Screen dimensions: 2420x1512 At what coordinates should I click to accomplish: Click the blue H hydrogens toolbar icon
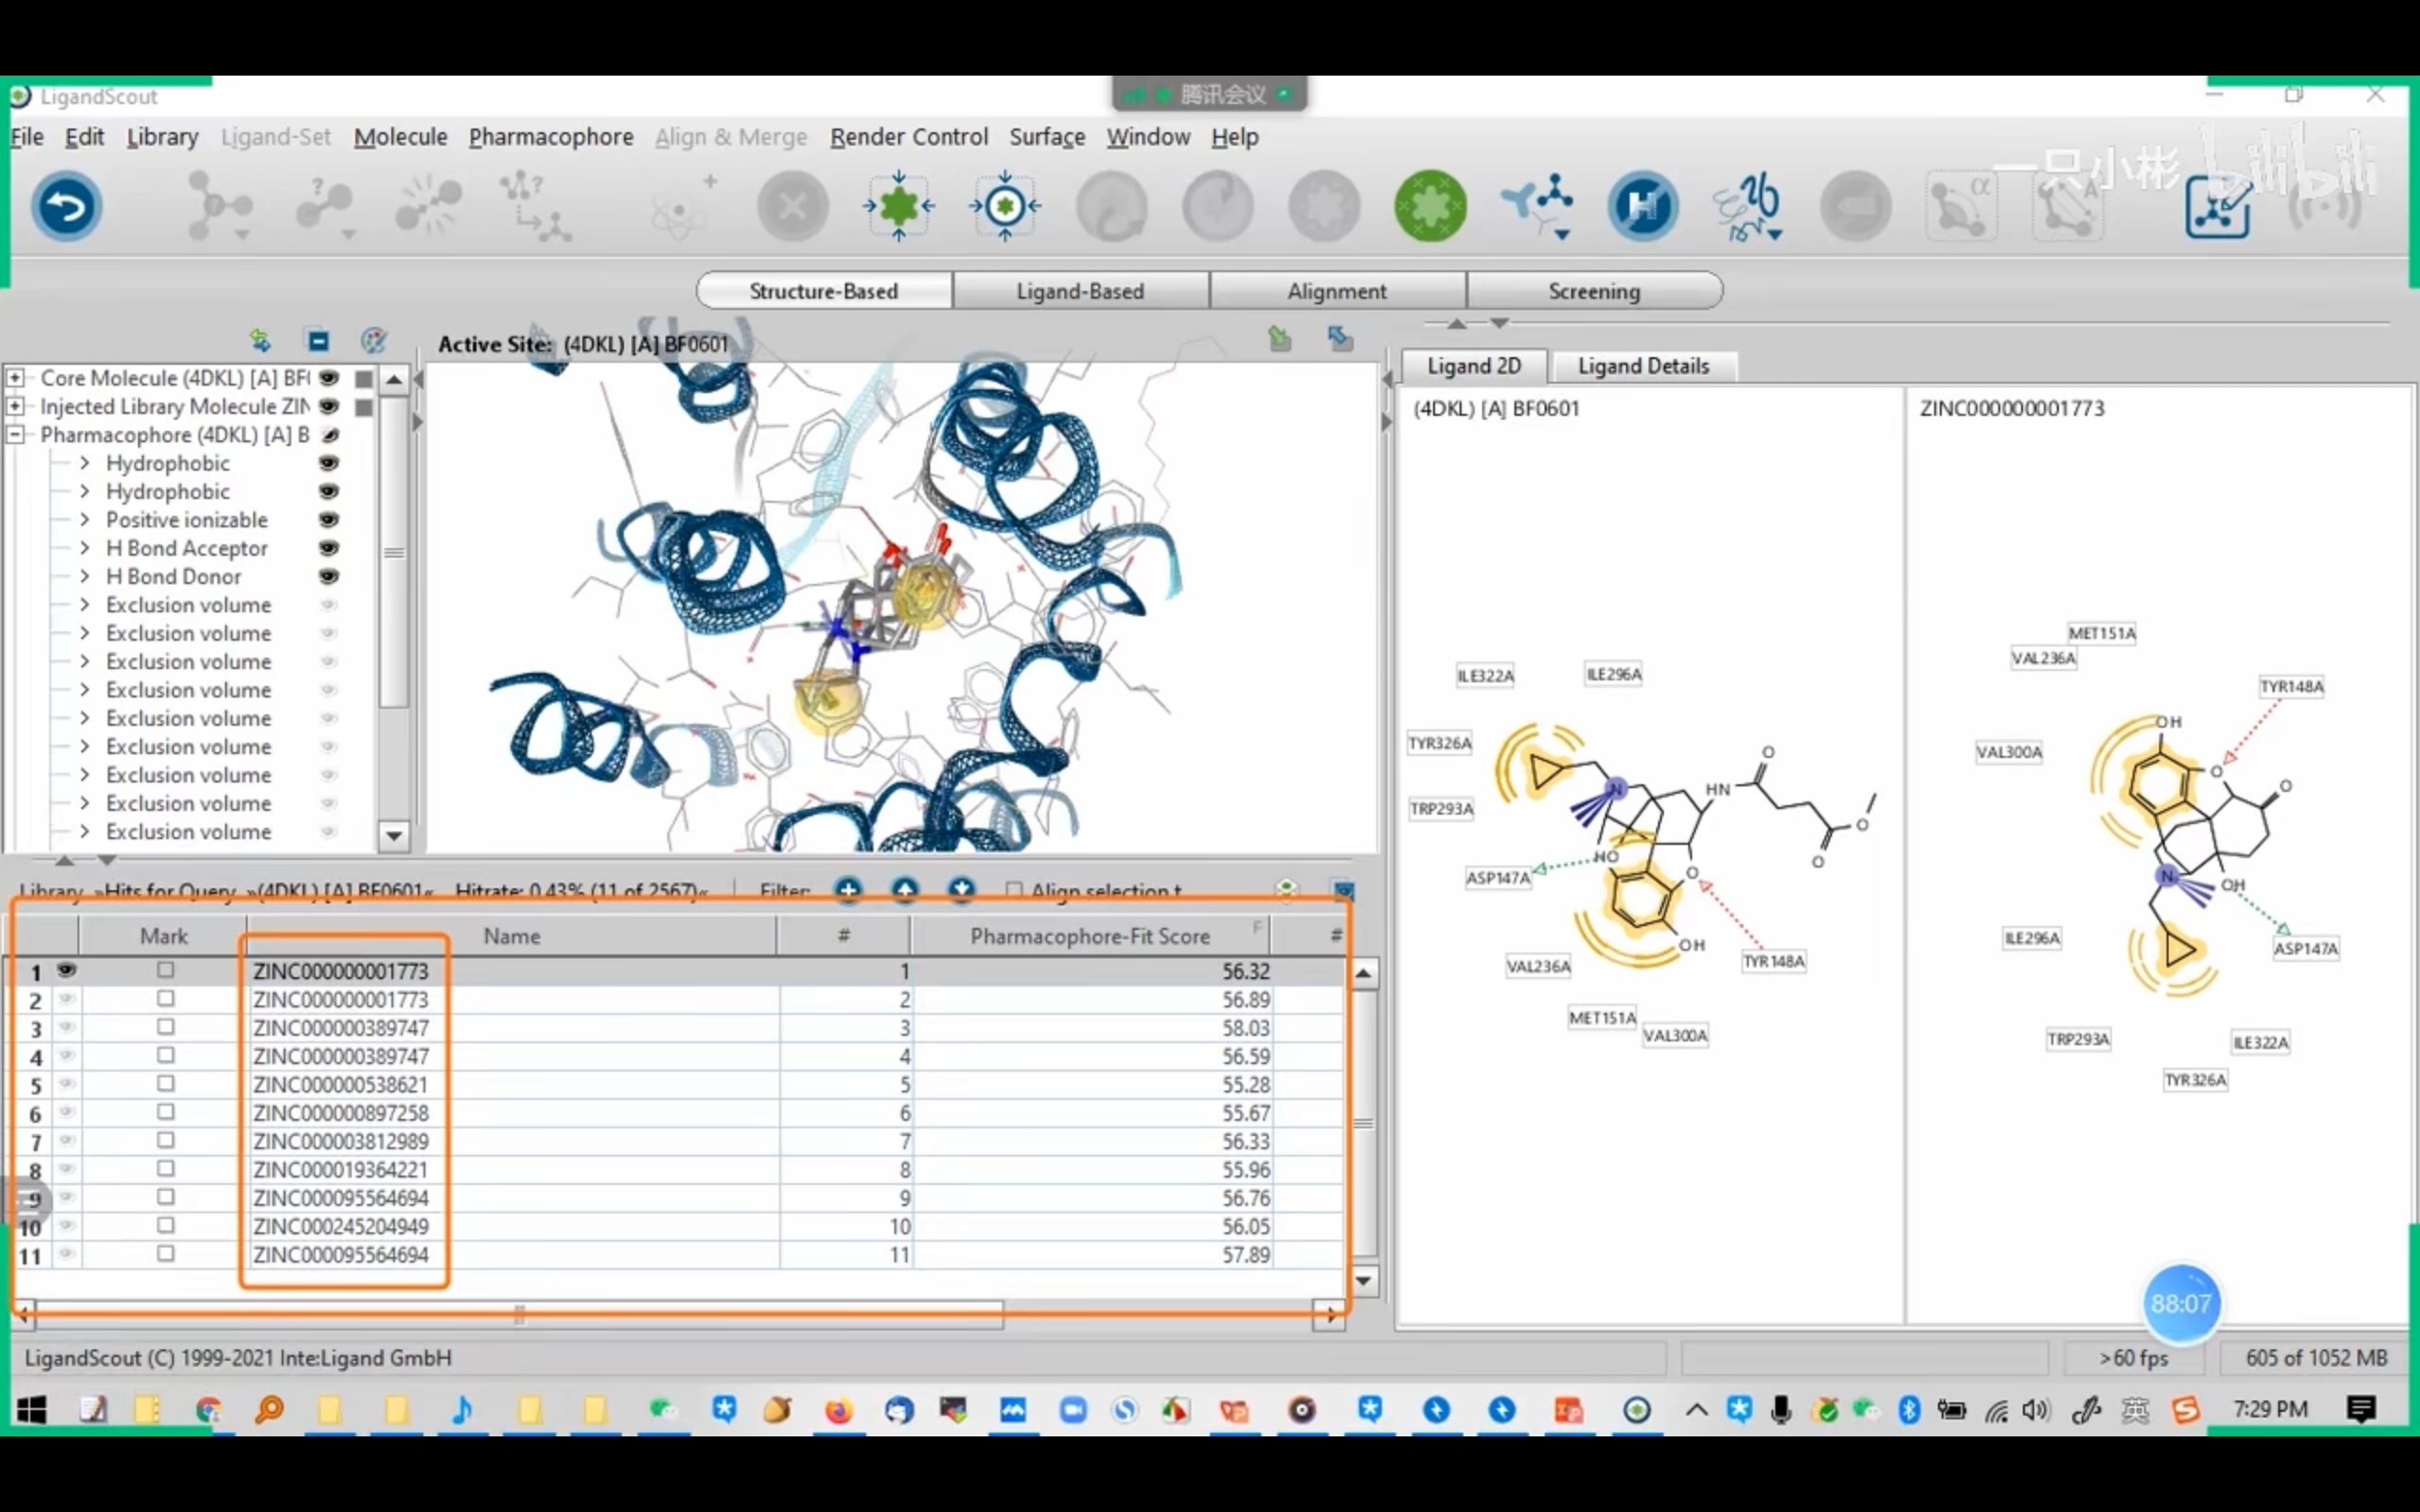1642,207
